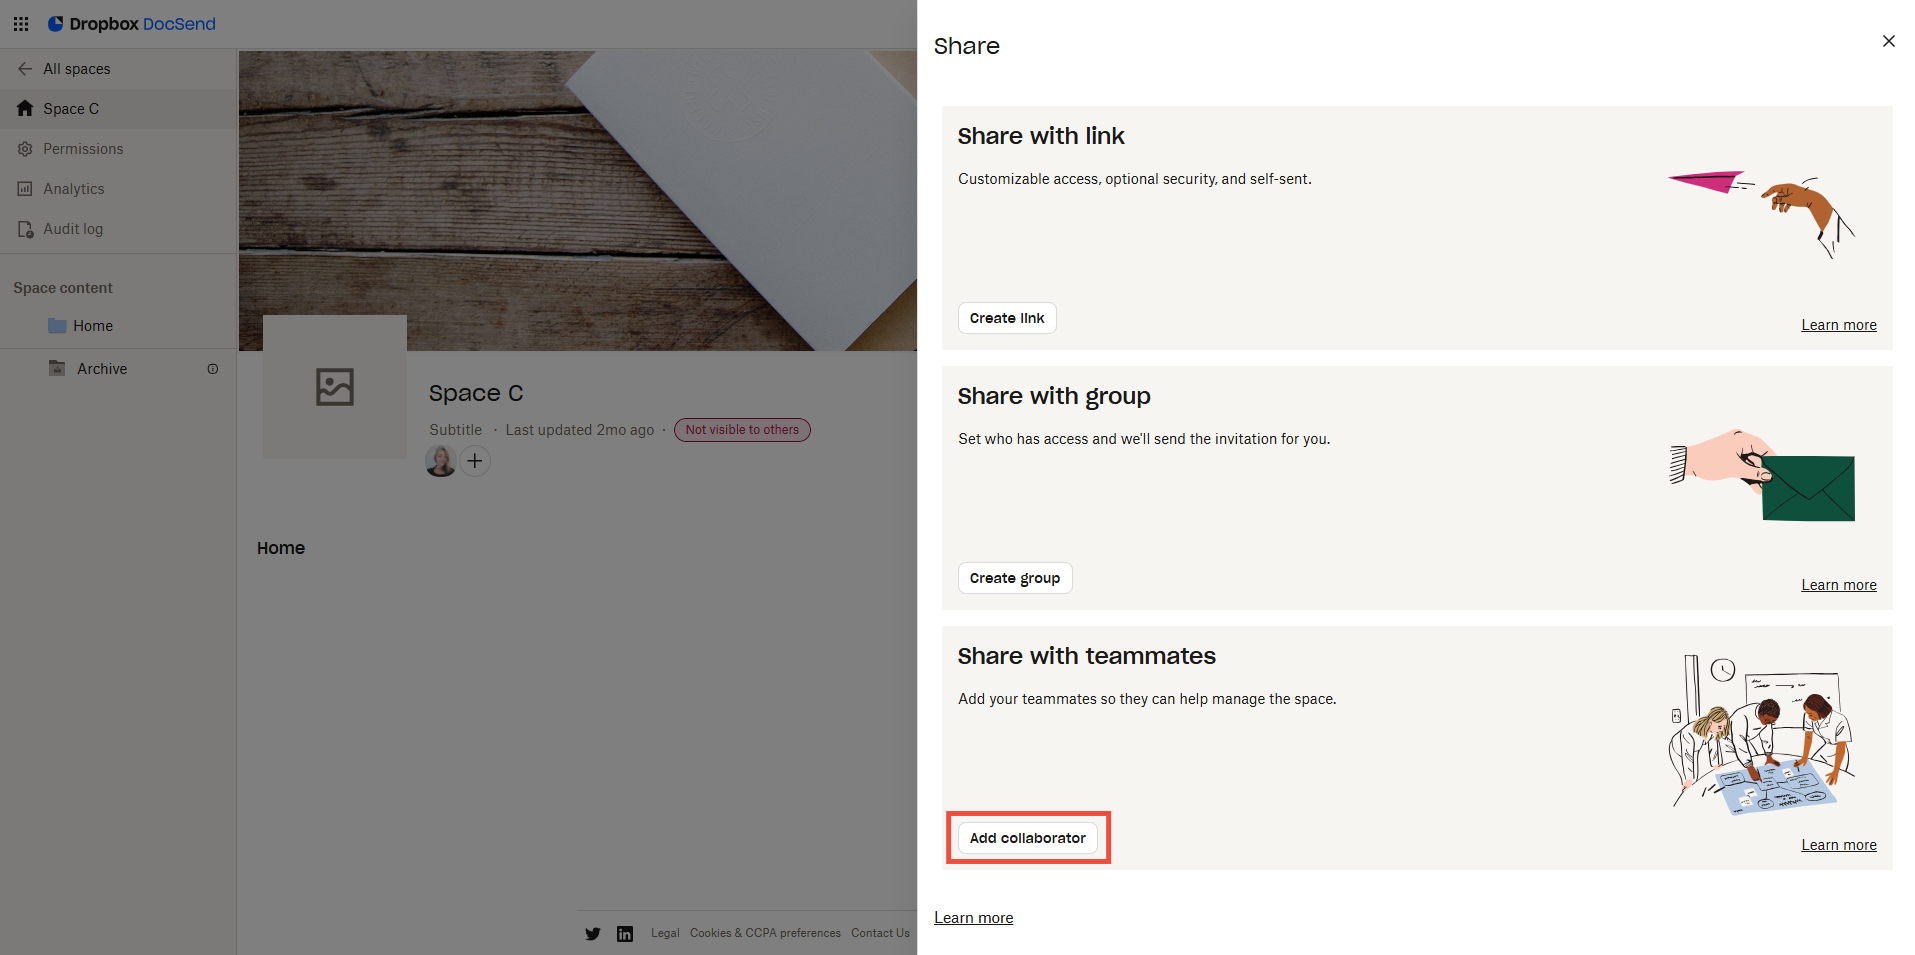
Task: Open Permissions in the sidebar
Action: coord(83,149)
